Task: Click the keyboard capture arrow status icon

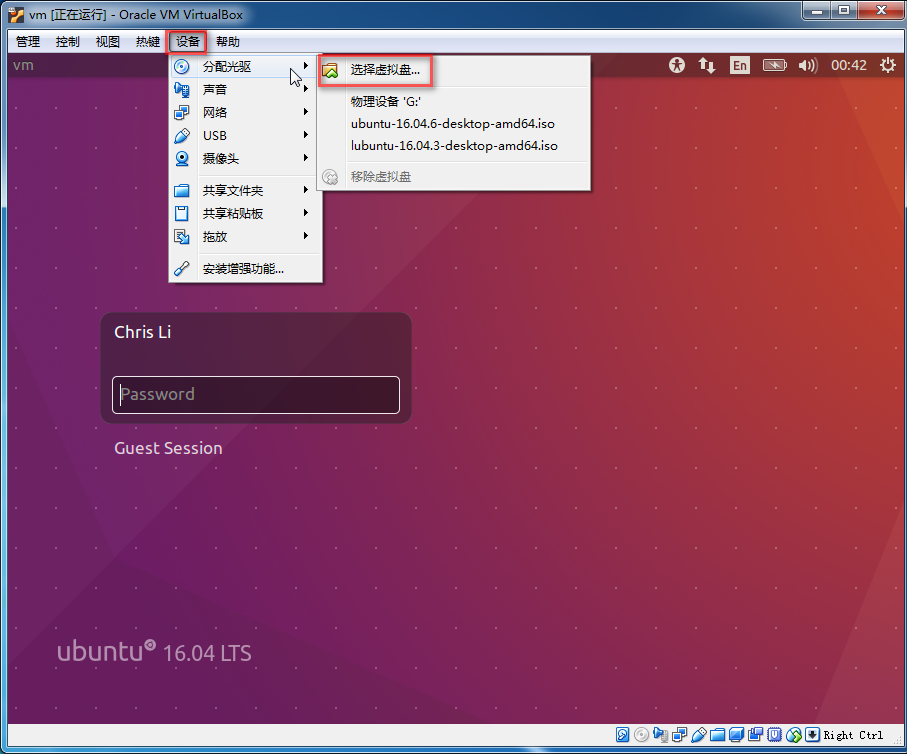Action: coord(813,735)
